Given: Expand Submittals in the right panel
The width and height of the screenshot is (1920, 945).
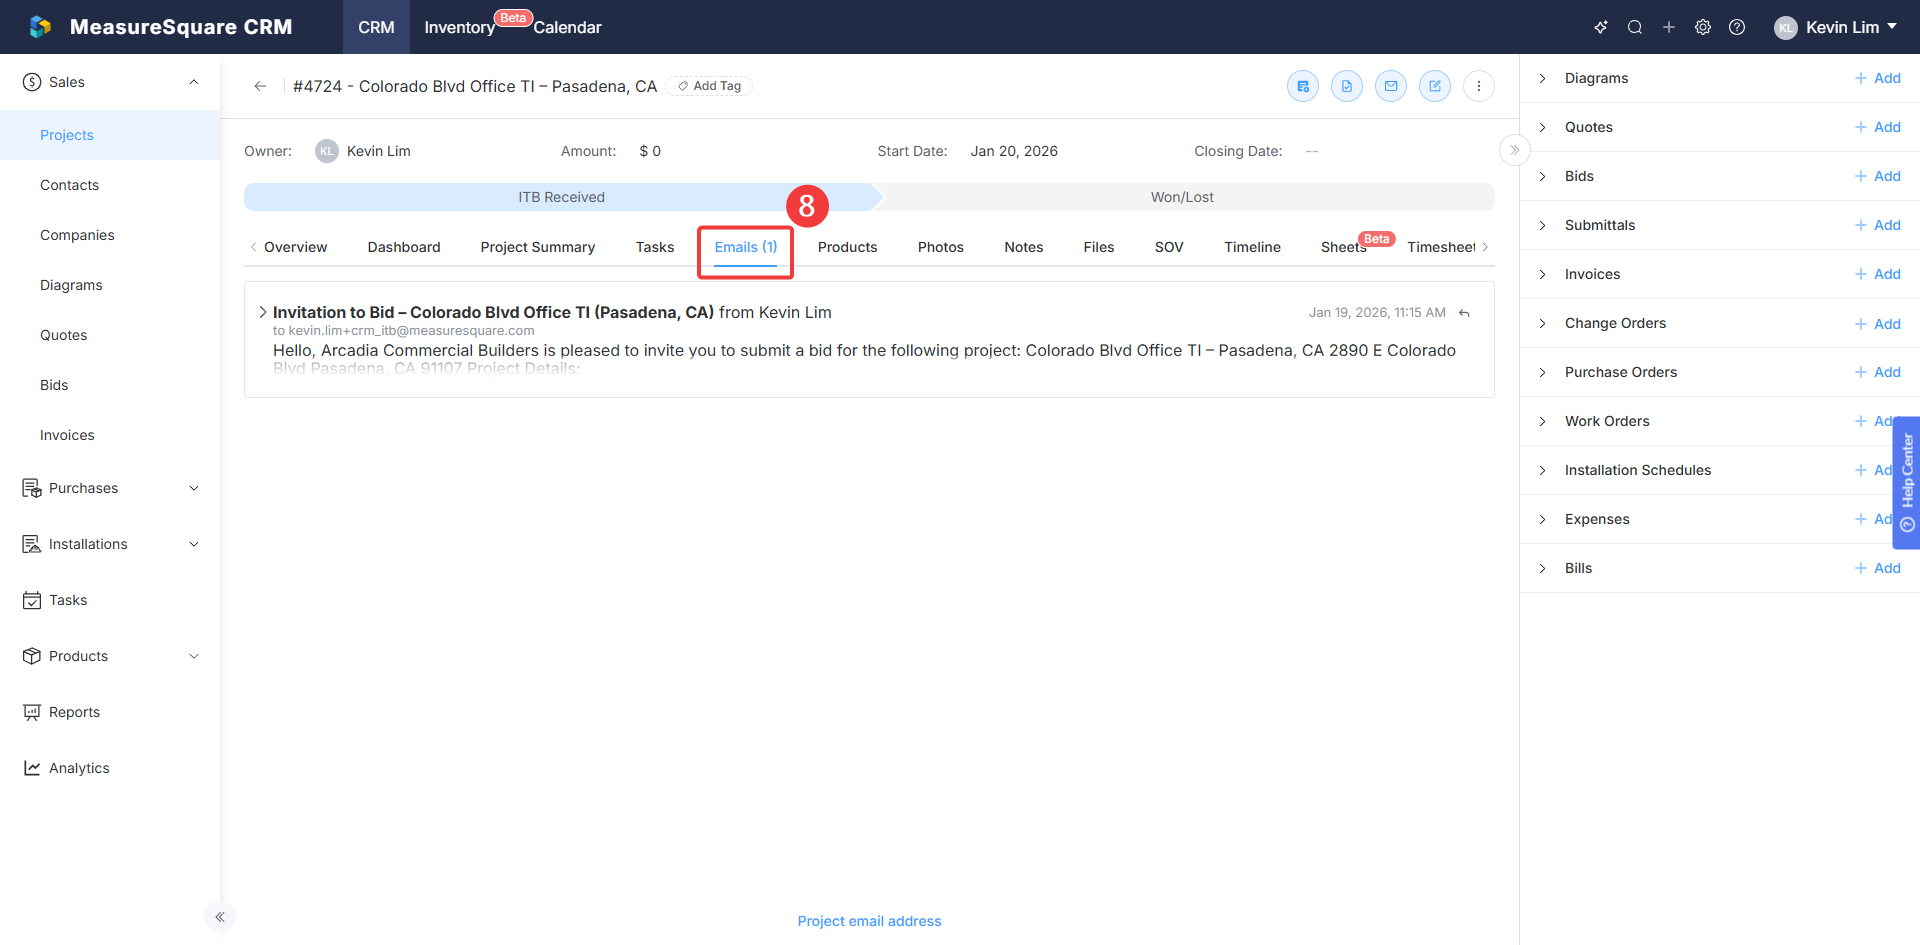Looking at the screenshot, I should 1542,225.
